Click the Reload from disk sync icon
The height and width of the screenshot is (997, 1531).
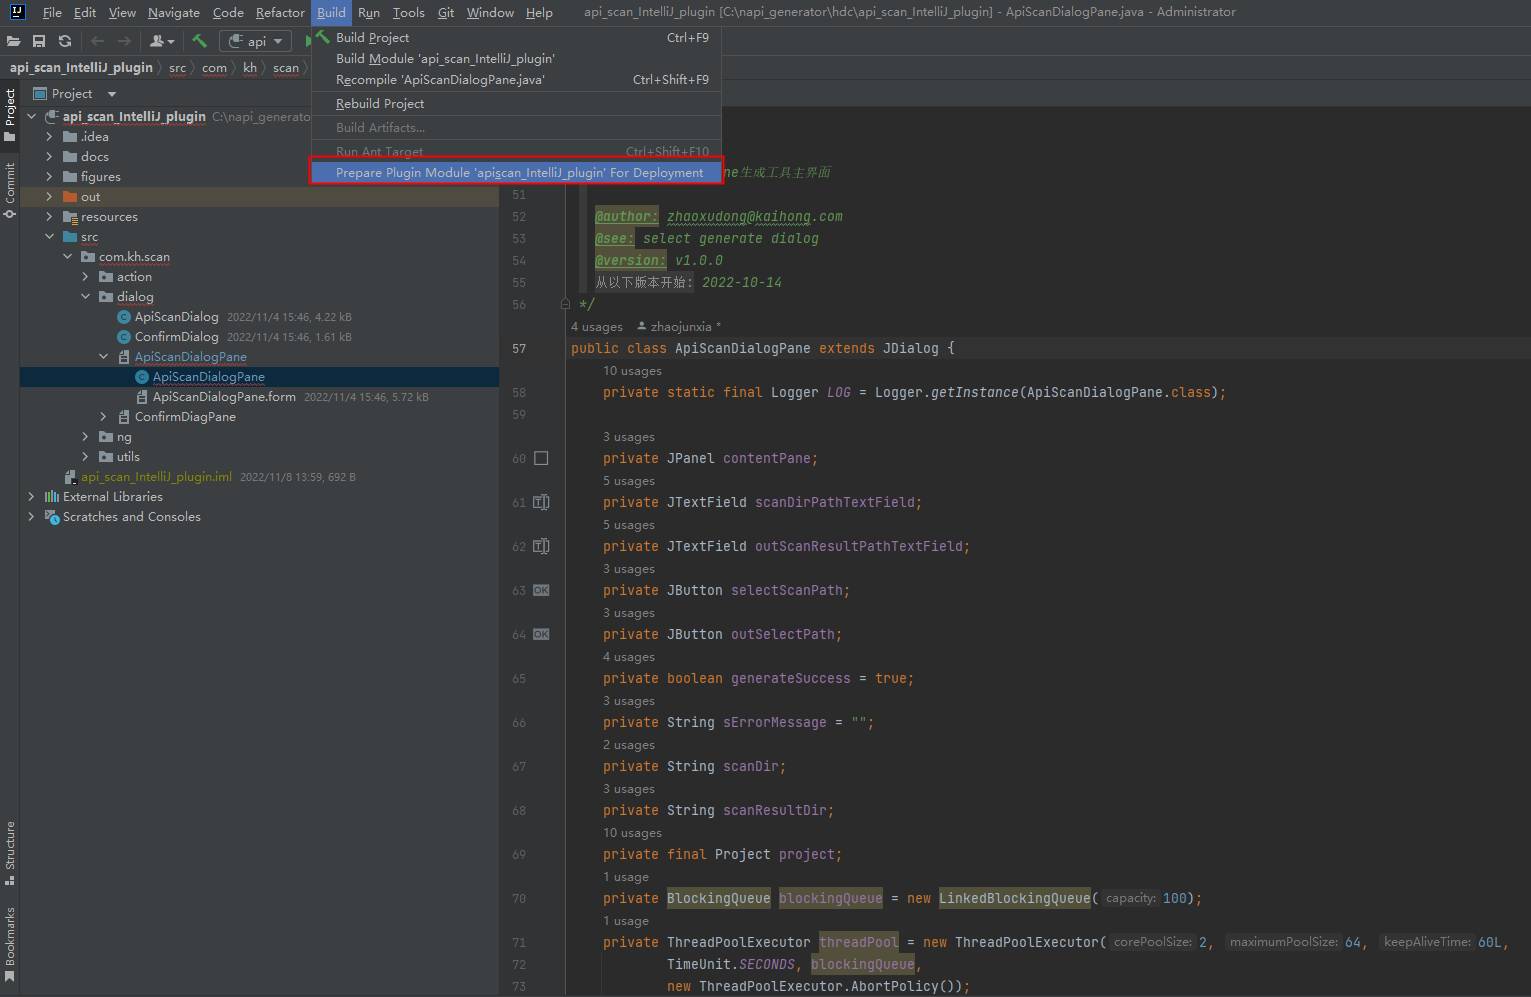click(65, 41)
